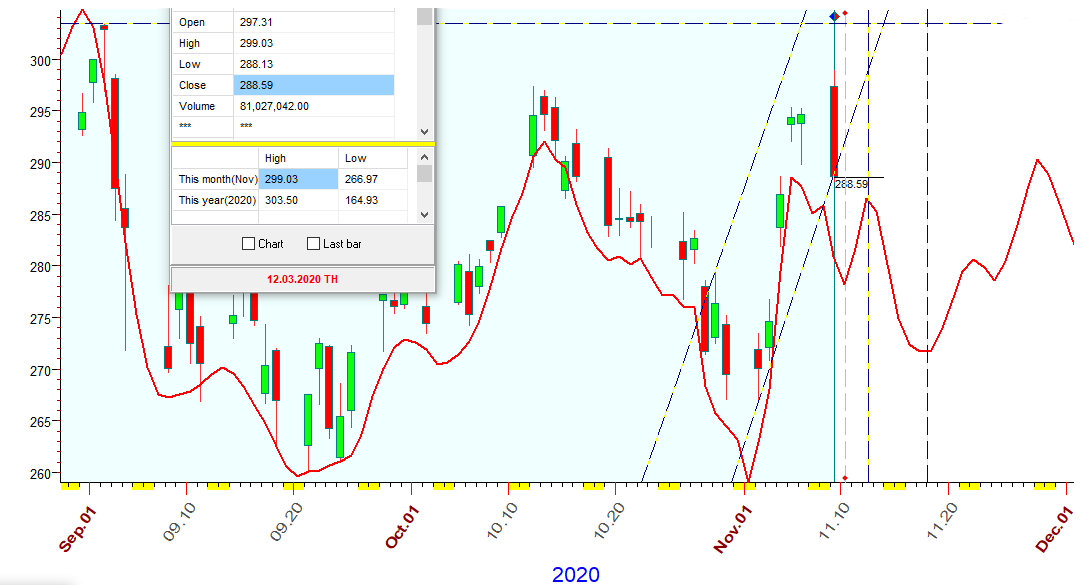
Task: Click the 288.59 price label on the chart
Action: (851, 185)
